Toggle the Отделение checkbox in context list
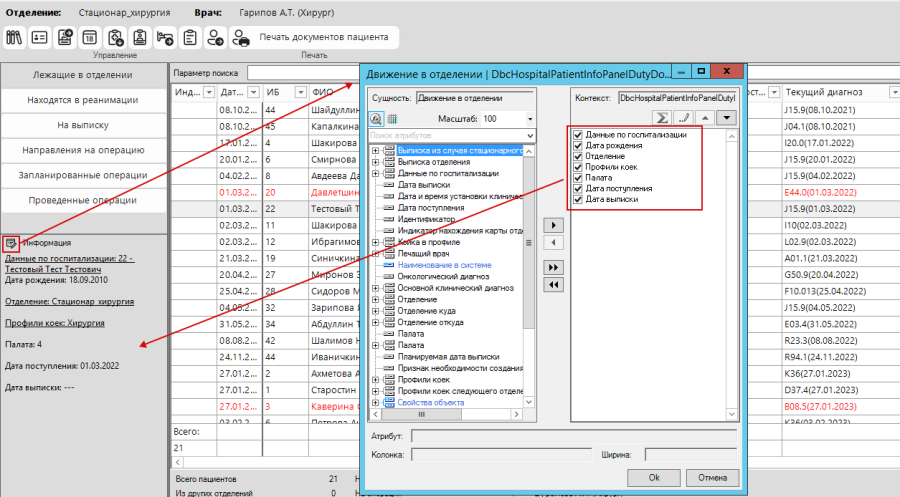 click(x=578, y=156)
